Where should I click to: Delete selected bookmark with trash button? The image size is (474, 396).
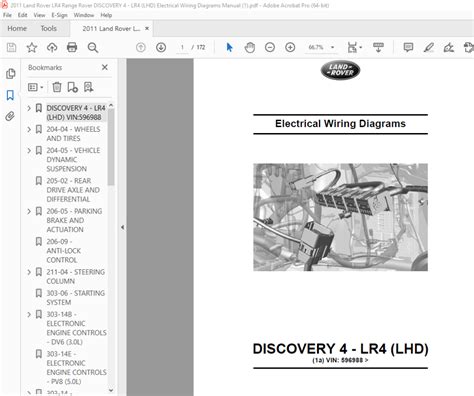pyautogui.click(x=57, y=87)
